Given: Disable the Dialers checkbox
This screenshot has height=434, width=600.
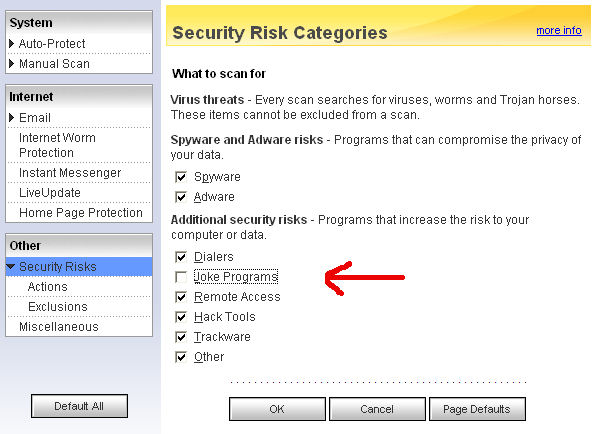Looking at the screenshot, I should point(181,257).
